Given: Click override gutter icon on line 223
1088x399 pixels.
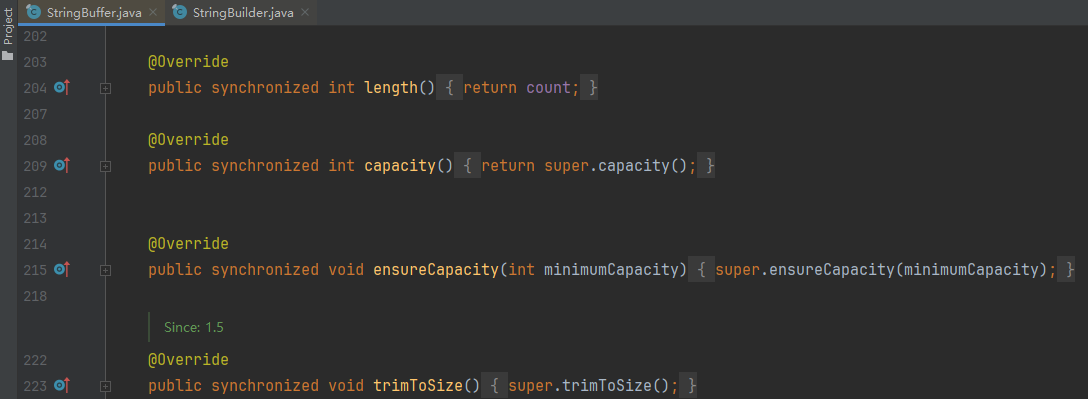Looking at the screenshot, I should (62, 385).
